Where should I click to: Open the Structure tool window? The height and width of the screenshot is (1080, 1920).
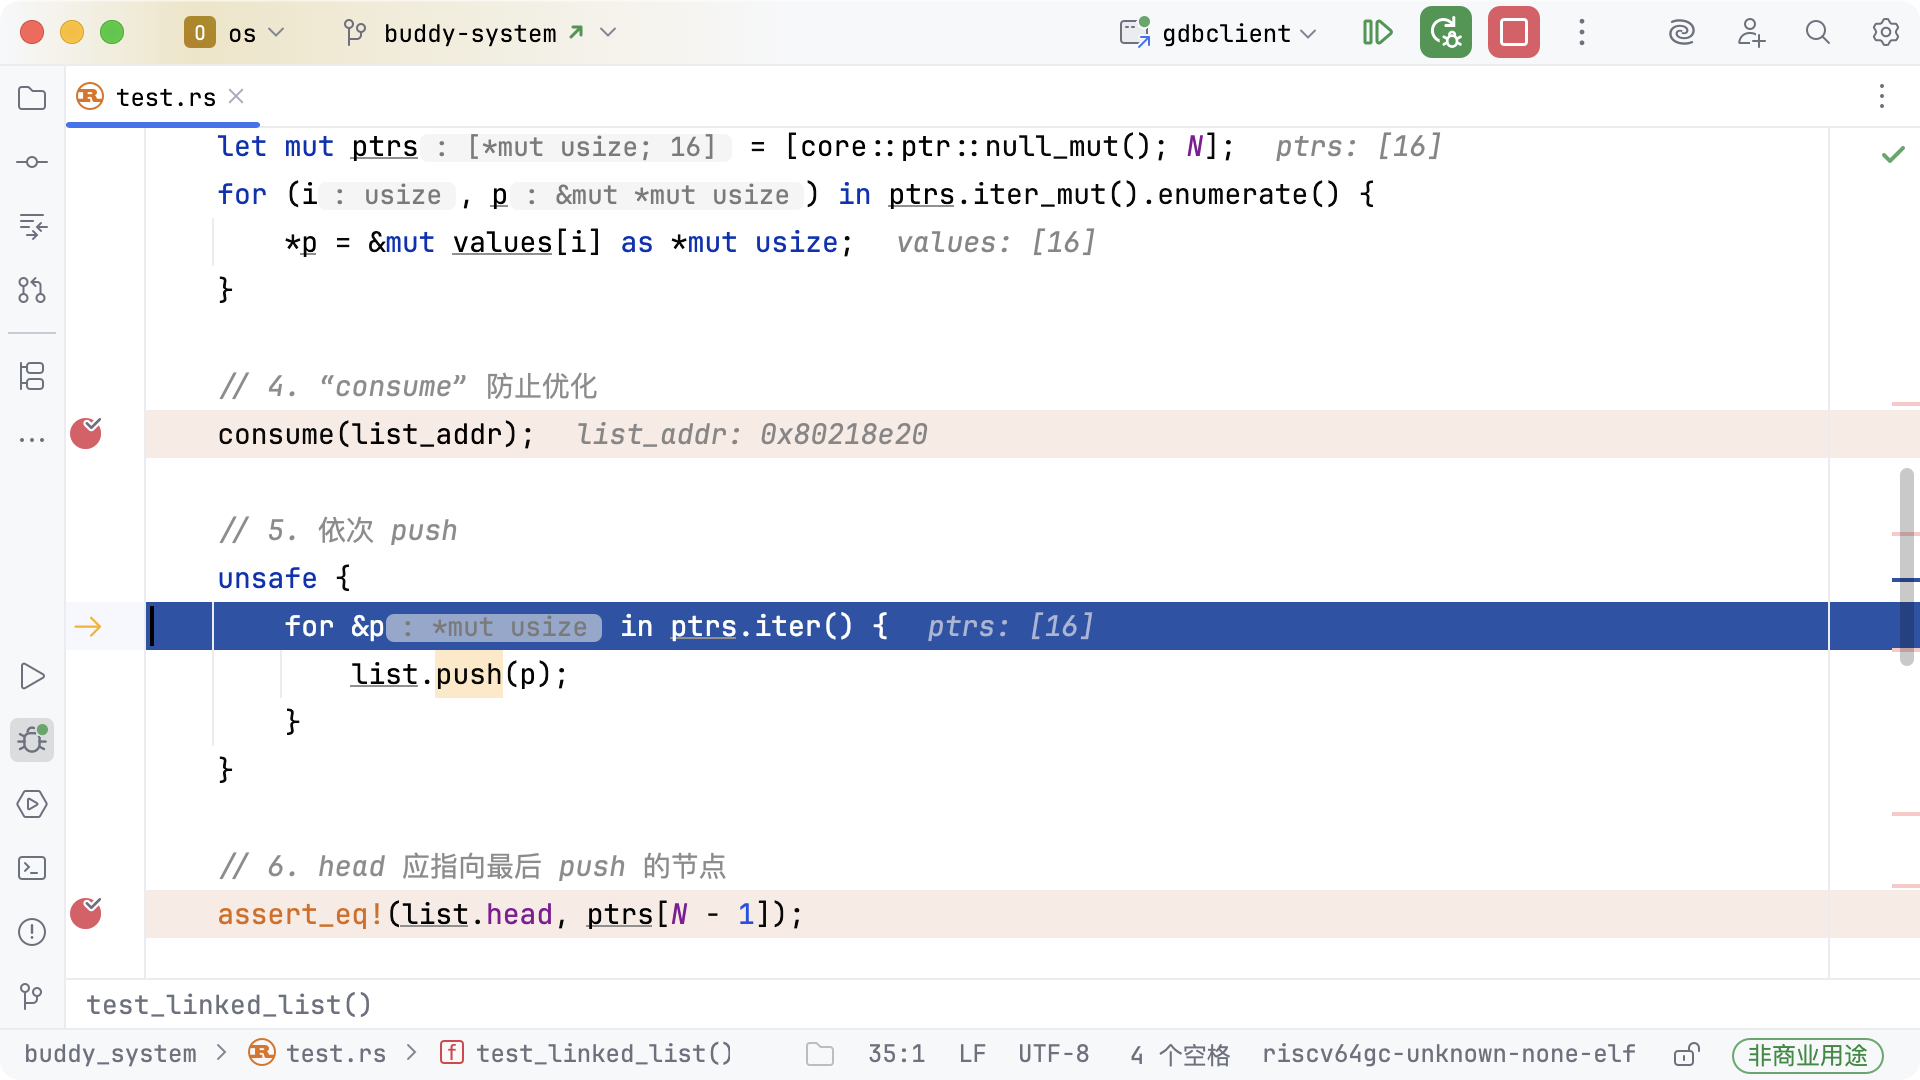32,376
